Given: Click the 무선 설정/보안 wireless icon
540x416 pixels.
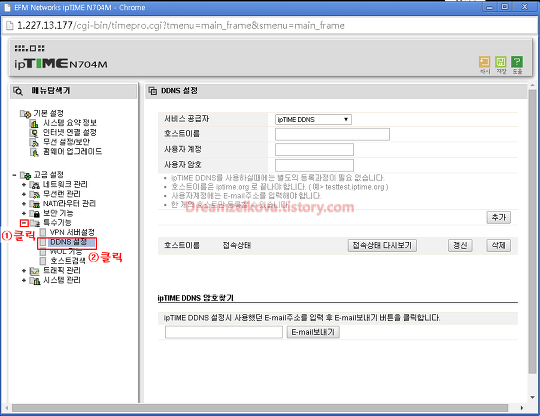Looking at the screenshot, I should pyautogui.click(x=34, y=143).
